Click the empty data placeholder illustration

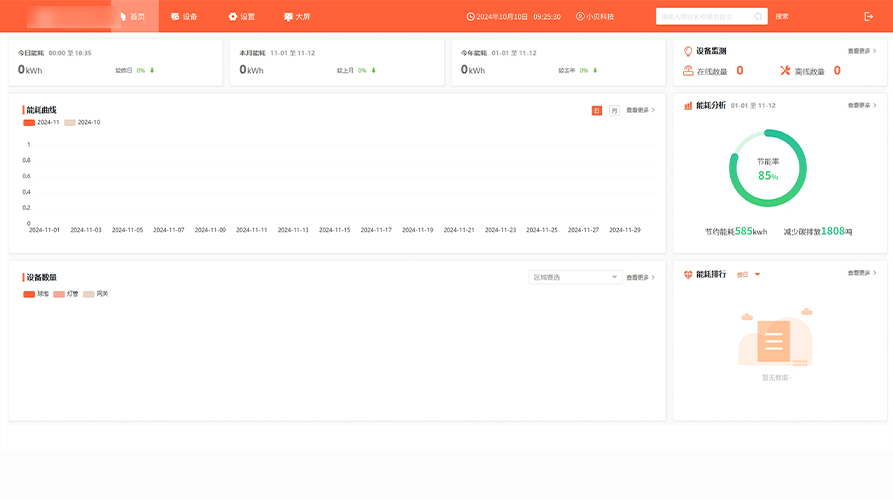775,337
